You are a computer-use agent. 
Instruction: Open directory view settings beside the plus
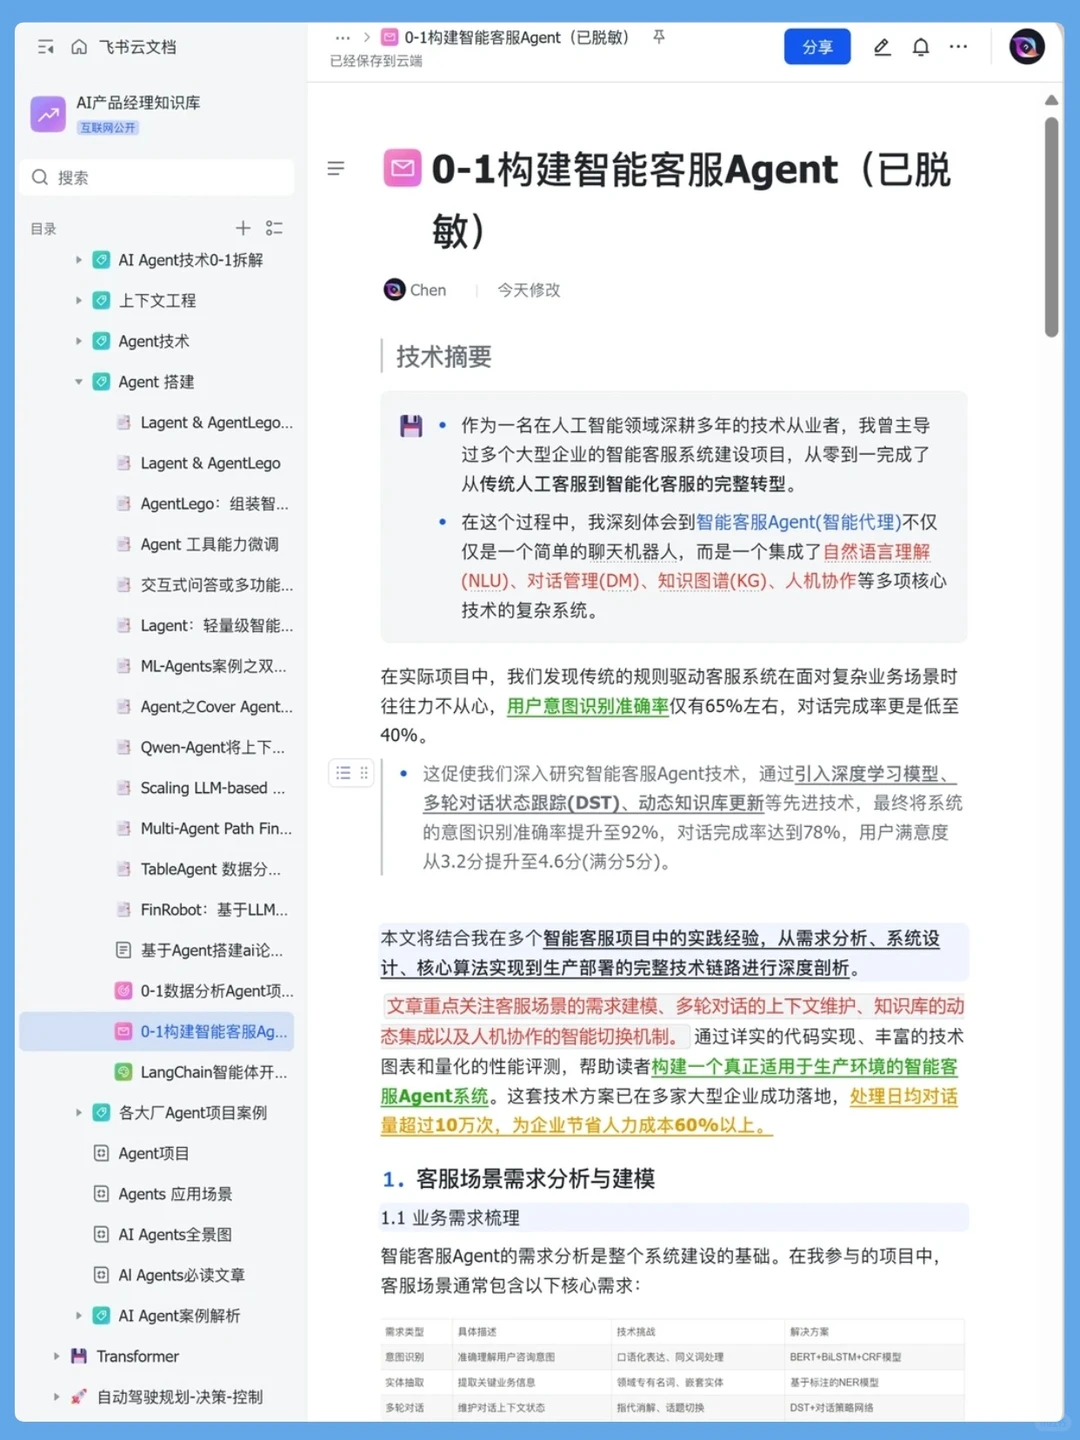point(275,228)
